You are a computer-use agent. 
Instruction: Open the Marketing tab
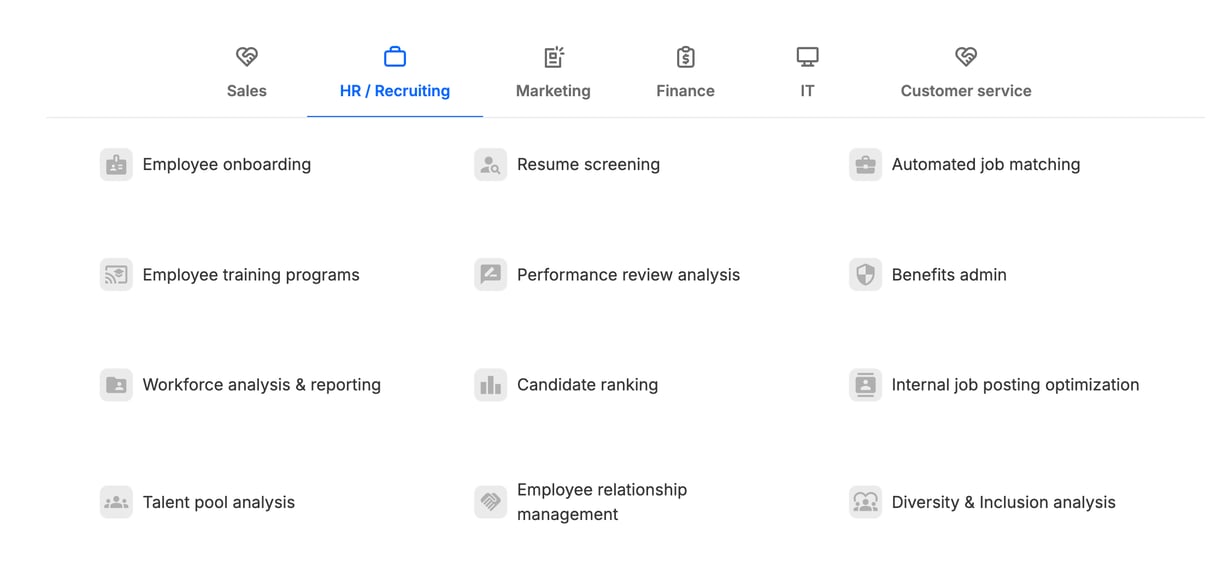pyautogui.click(x=553, y=73)
